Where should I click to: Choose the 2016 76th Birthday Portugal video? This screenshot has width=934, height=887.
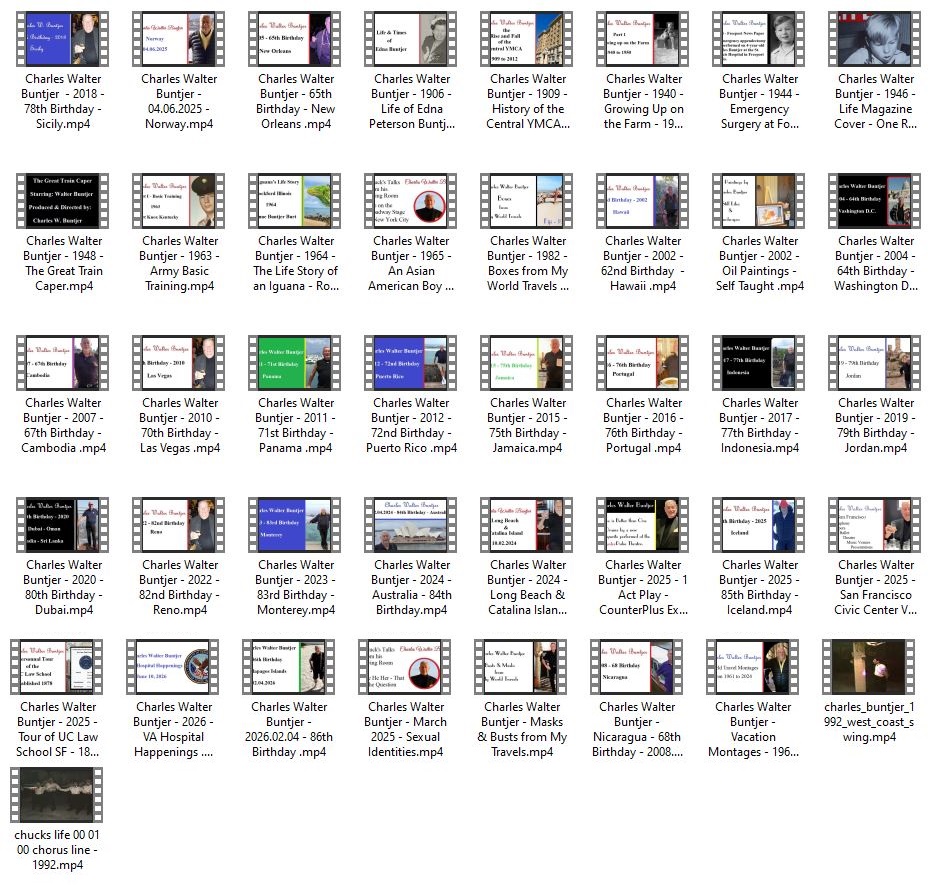click(643, 363)
